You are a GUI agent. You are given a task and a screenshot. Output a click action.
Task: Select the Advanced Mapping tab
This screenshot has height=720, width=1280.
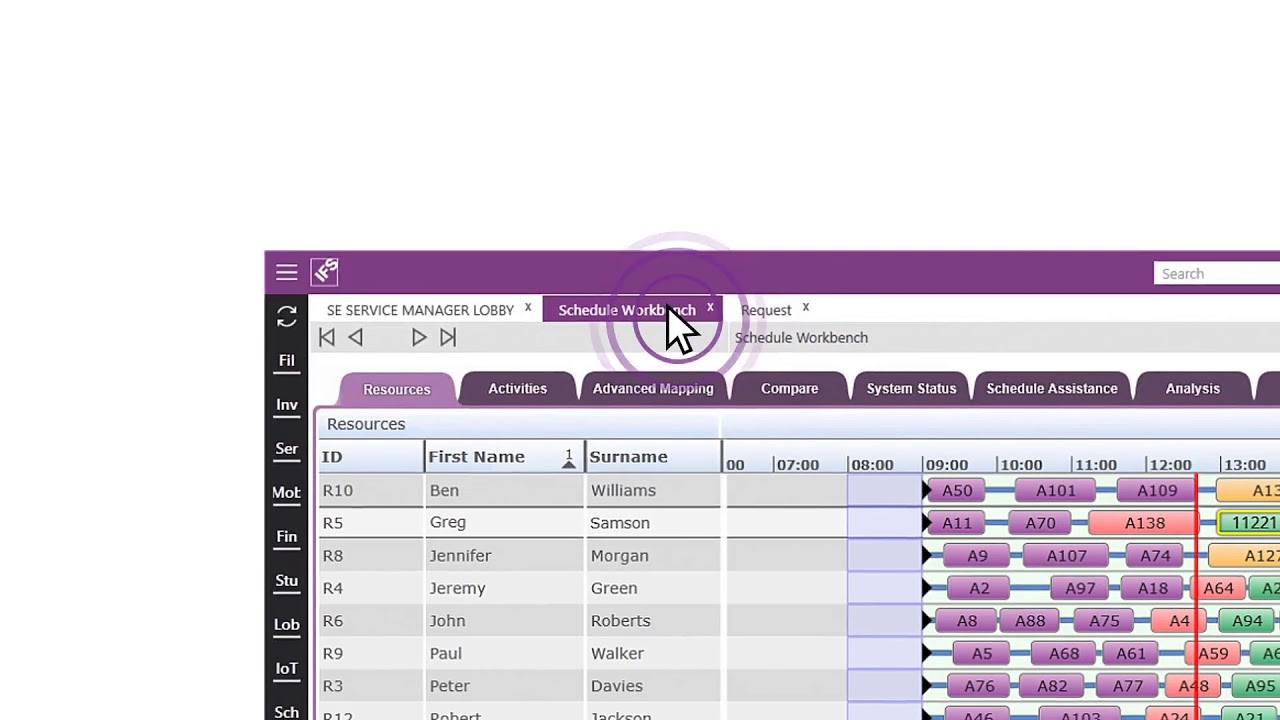[x=653, y=388]
